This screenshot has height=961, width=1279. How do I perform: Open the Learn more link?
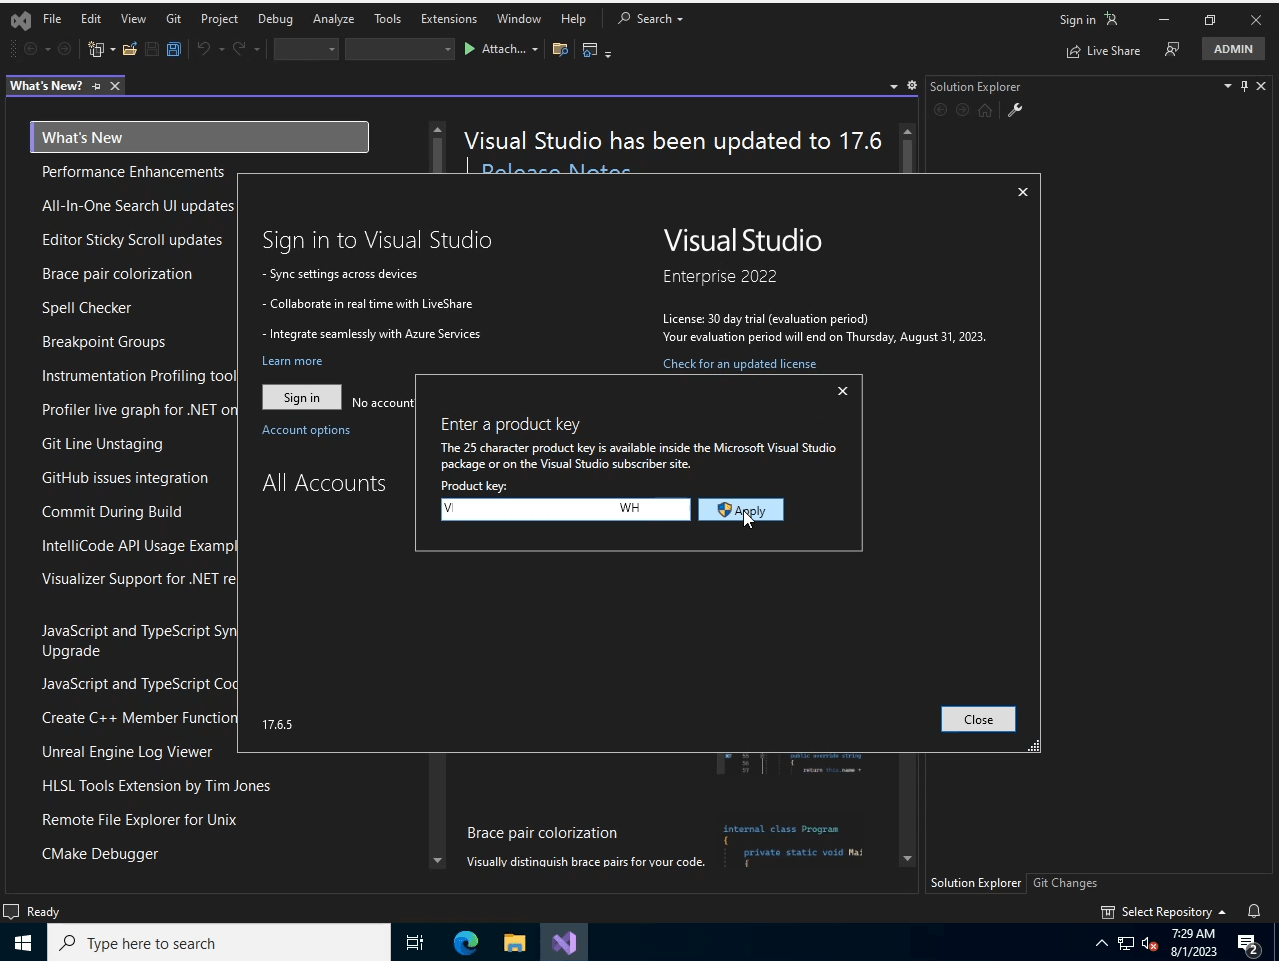point(292,361)
